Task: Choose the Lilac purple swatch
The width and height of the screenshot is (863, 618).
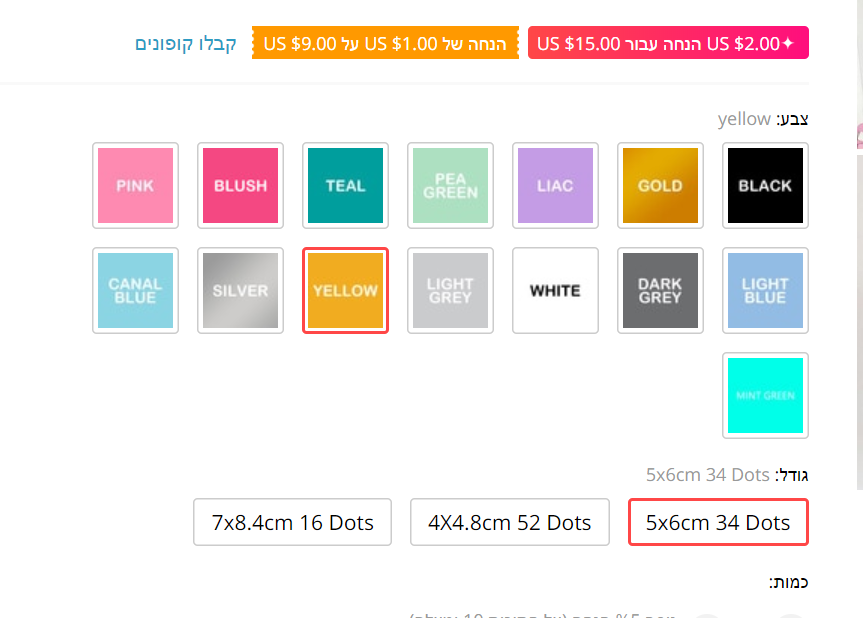Action: coord(555,185)
